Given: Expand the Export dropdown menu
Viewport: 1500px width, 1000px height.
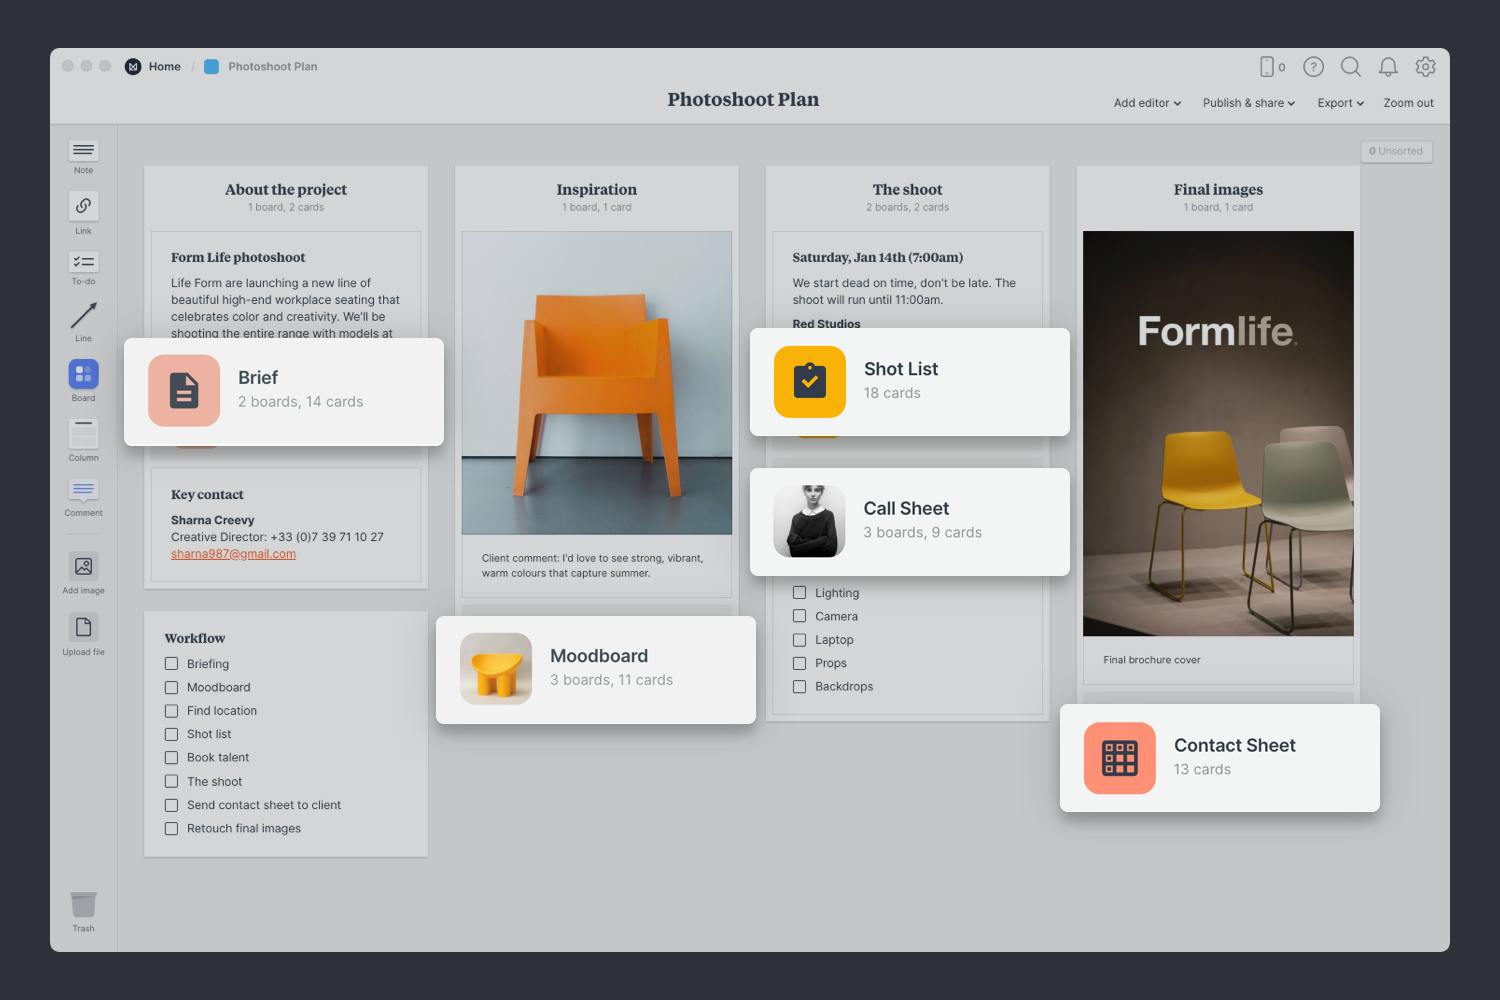Looking at the screenshot, I should pyautogui.click(x=1340, y=103).
